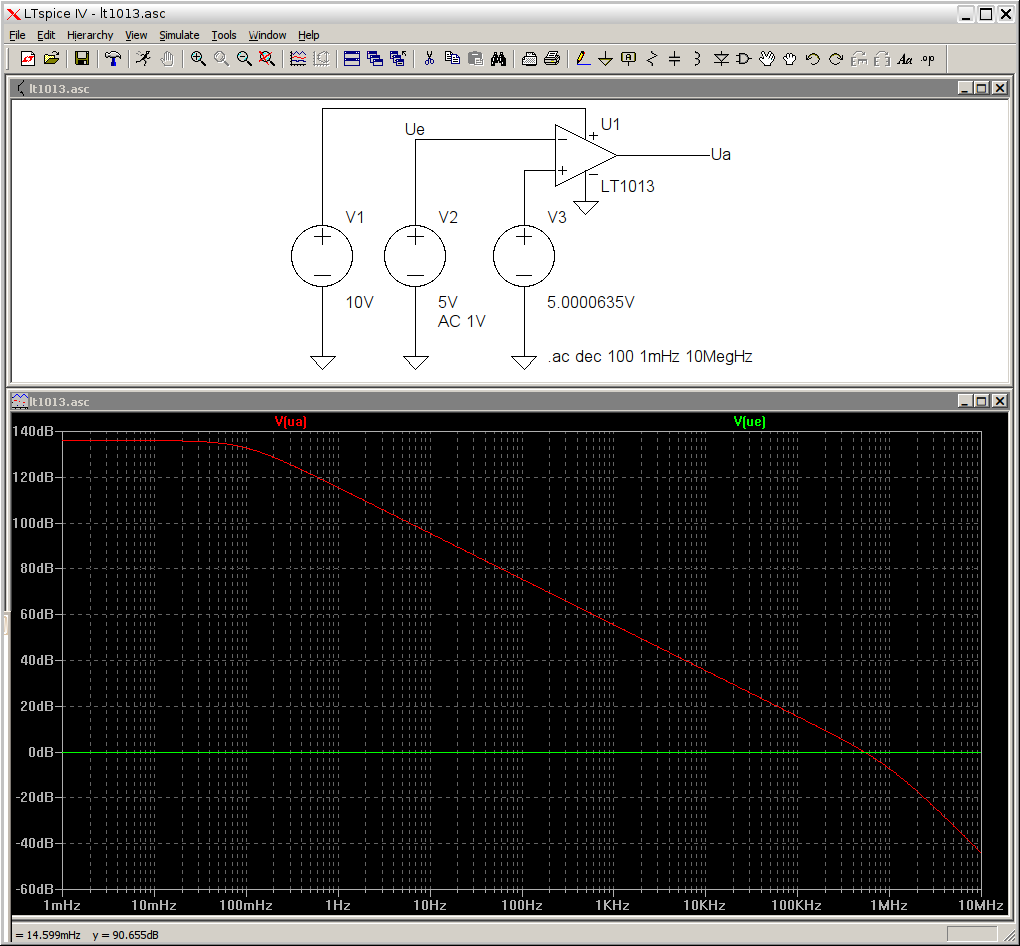The image size is (1020, 946).
Task: Click the LT1013 op-amp label
Action: [x=628, y=187]
